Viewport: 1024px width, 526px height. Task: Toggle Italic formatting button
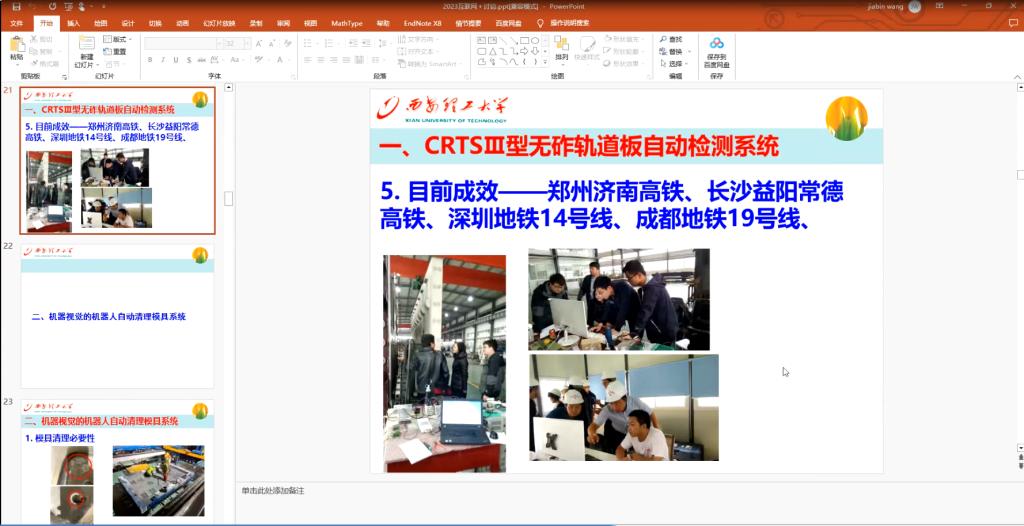[163, 60]
